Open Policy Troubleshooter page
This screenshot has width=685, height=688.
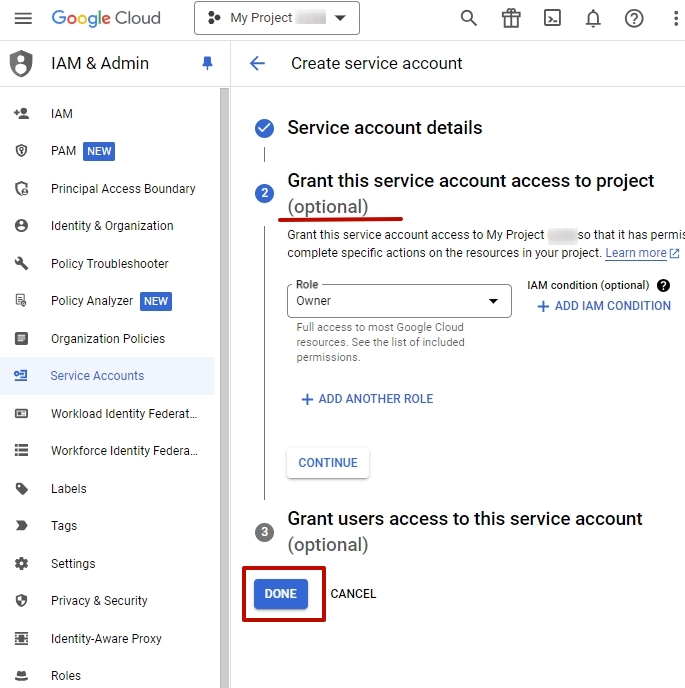click(x=108, y=264)
